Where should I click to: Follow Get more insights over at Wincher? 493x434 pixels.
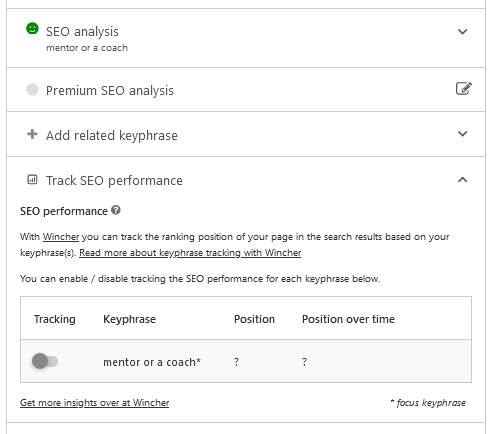pos(94,403)
